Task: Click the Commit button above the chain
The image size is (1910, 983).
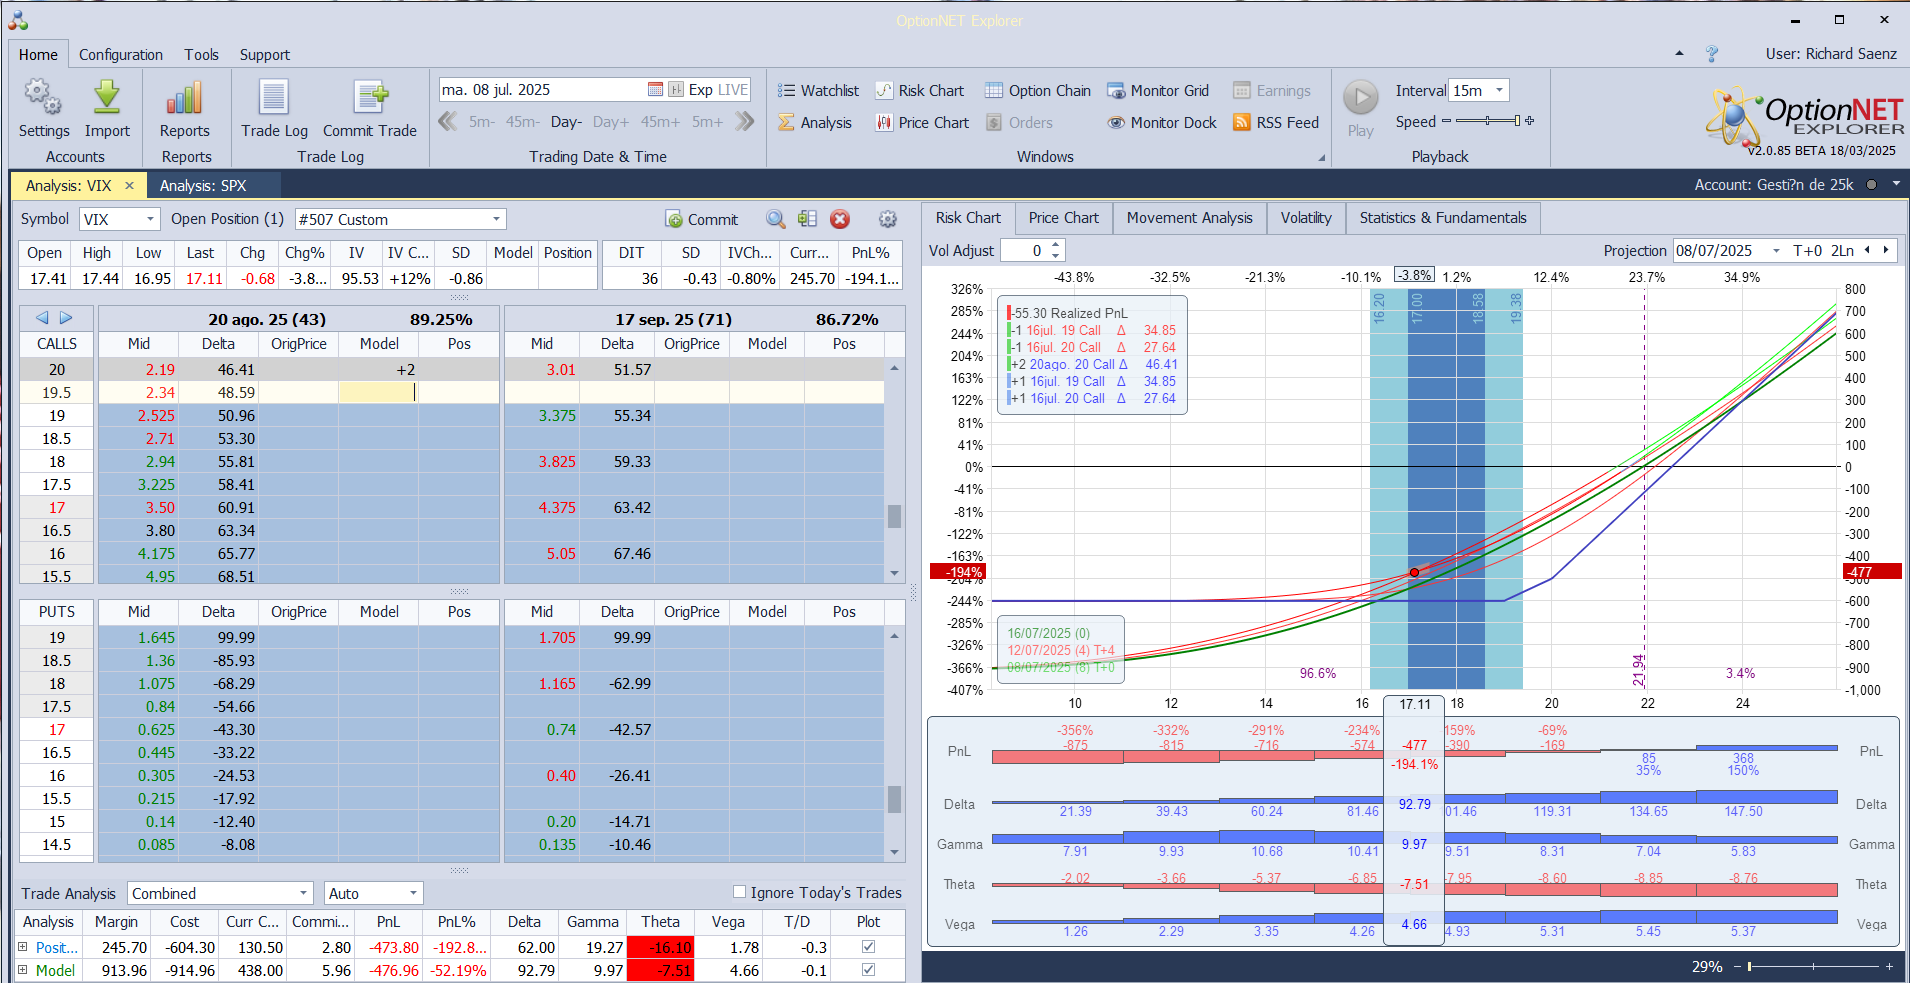Action: (701, 219)
